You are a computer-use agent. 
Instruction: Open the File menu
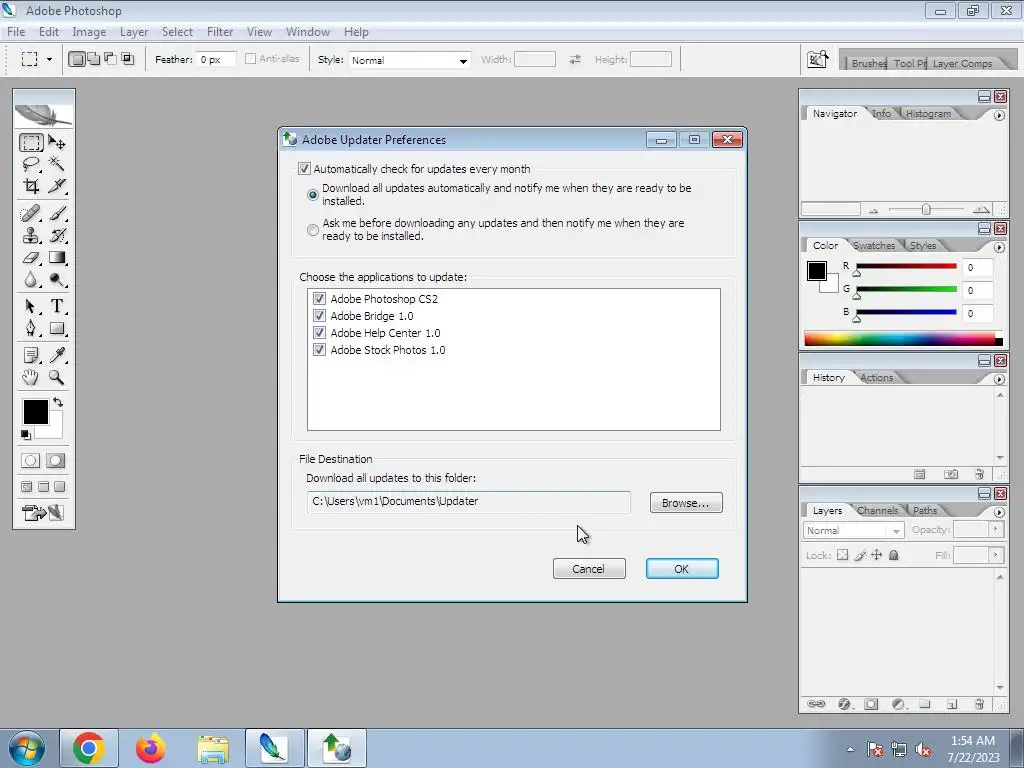point(16,32)
